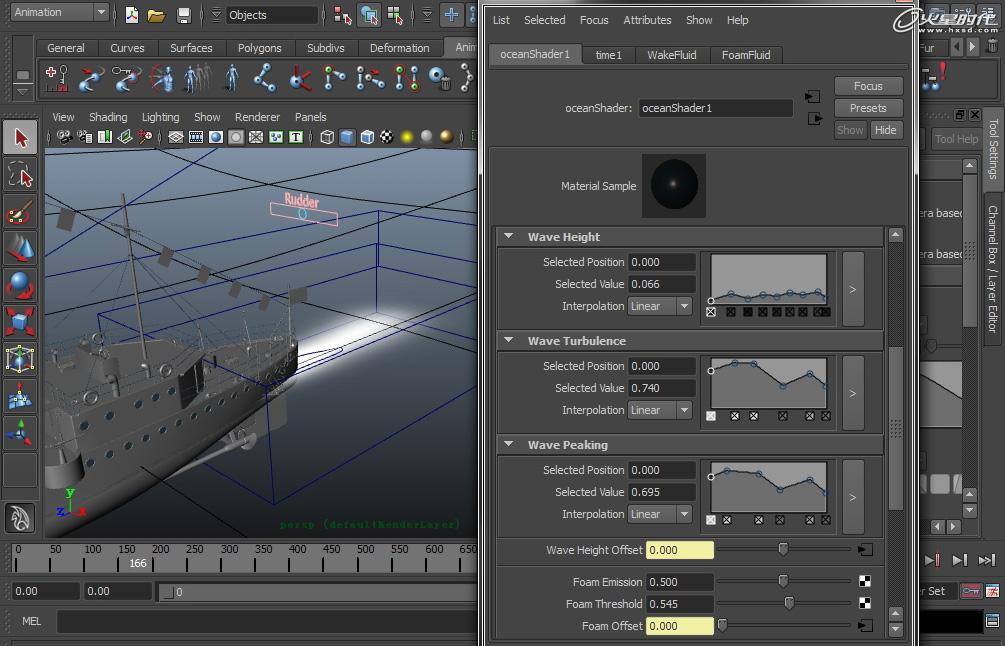Click the Auto Keyframe key icon
Image resolution: width=1005 pixels, height=646 pixels.
click(x=970, y=591)
